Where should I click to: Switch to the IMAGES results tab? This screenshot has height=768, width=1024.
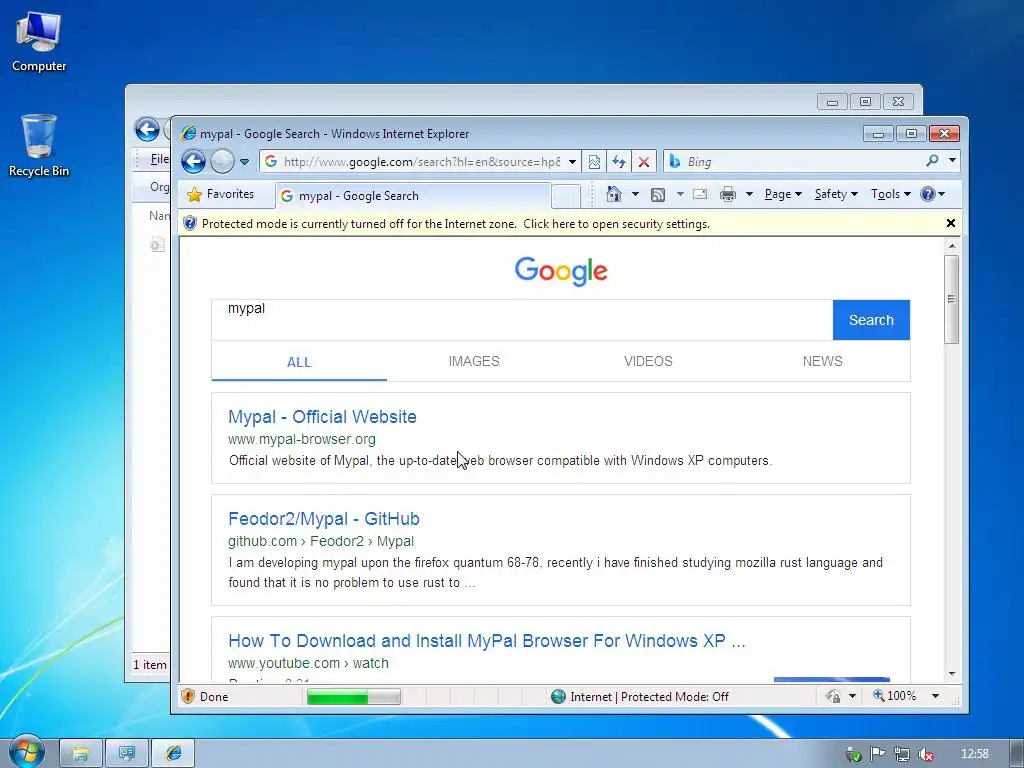click(474, 361)
